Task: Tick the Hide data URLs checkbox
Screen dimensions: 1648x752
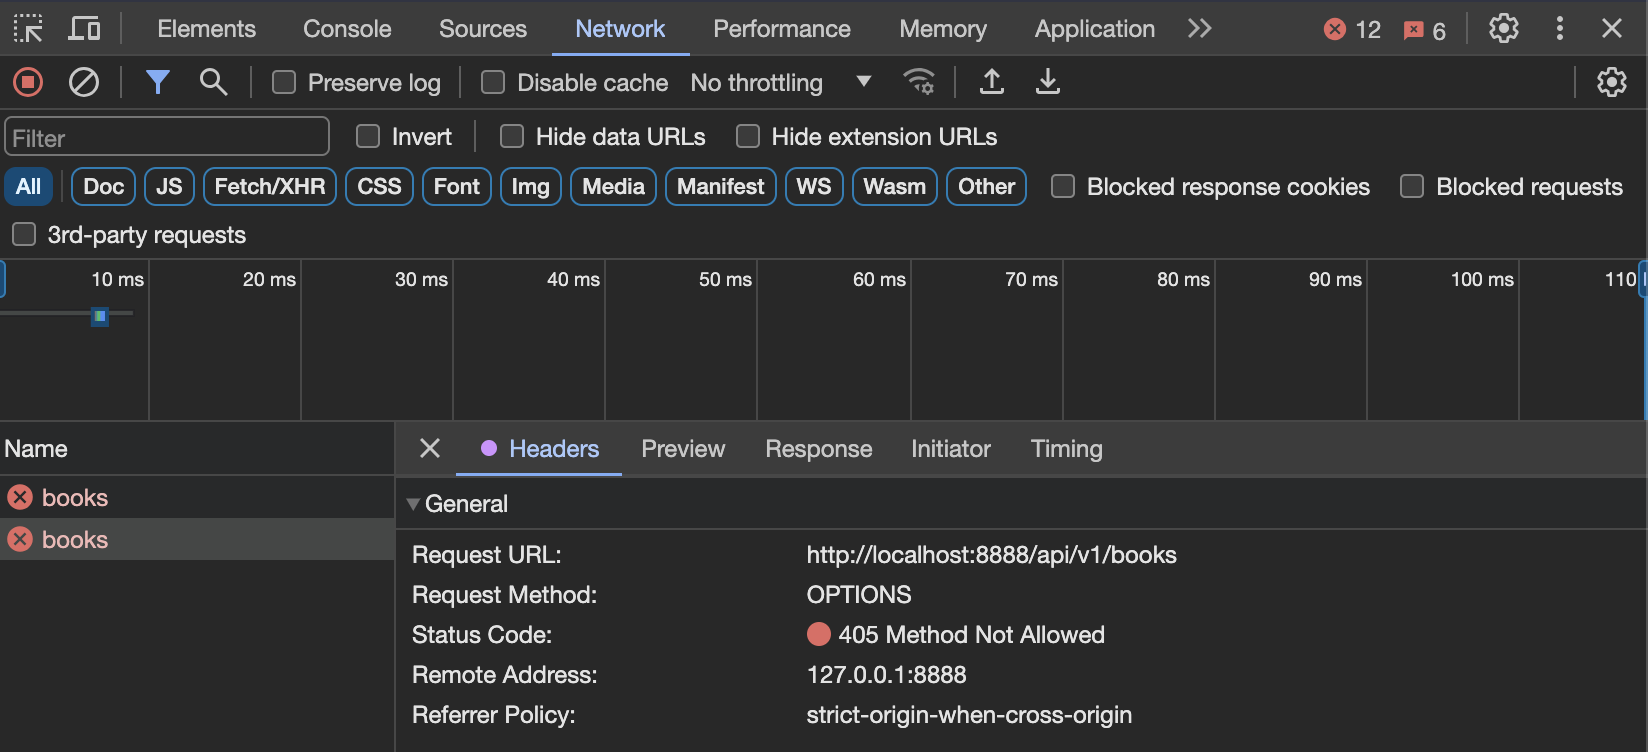Action: tap(512, 137)
